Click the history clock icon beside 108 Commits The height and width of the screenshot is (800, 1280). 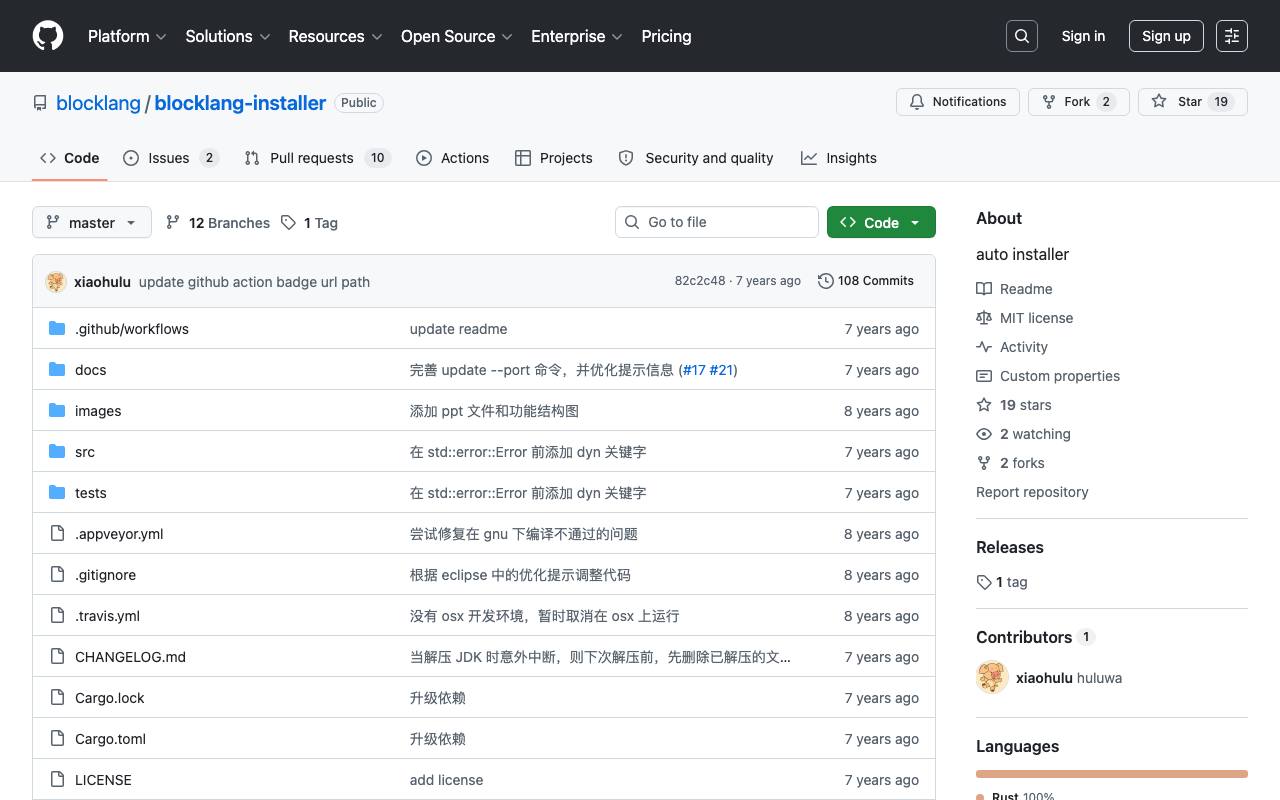click(x=826, y=281)
